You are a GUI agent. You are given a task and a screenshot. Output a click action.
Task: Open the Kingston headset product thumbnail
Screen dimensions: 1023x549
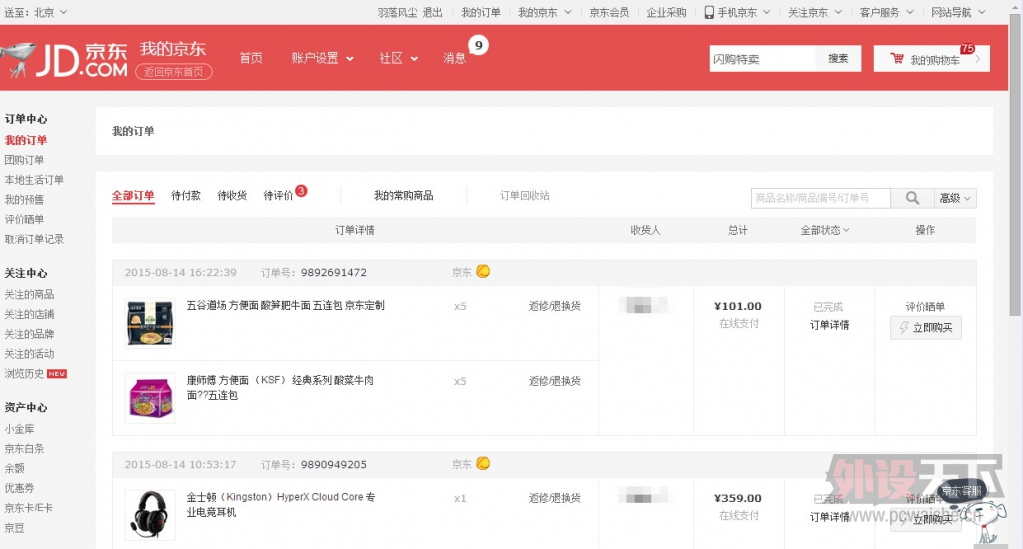(x=150, y=514)
